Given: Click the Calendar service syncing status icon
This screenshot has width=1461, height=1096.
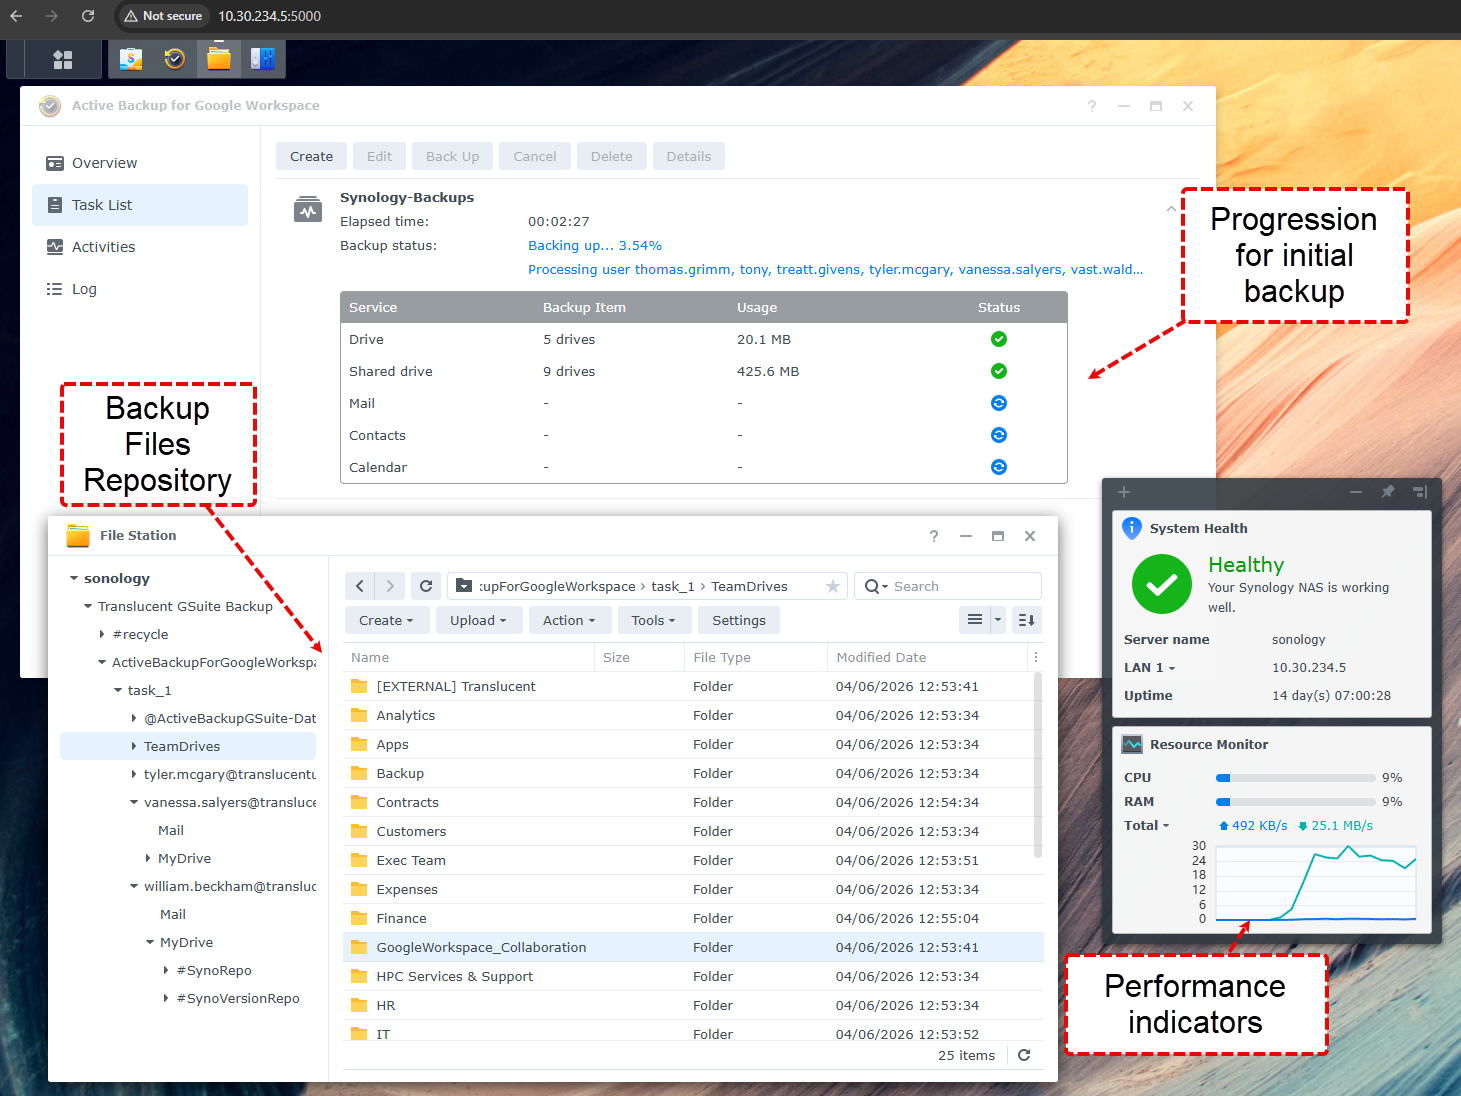Looking at the screenshot, I should (998, 467).
